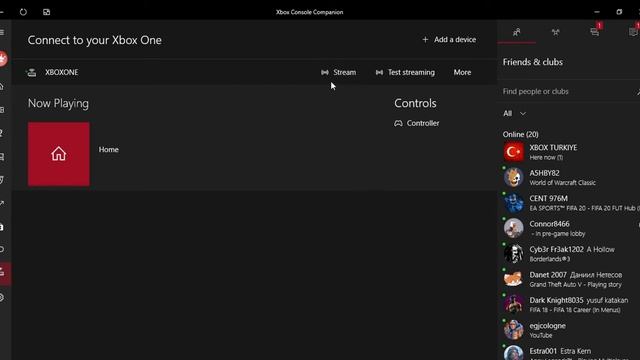Open the red Home now-playing tile
The image size is (640, 360).
59,154
